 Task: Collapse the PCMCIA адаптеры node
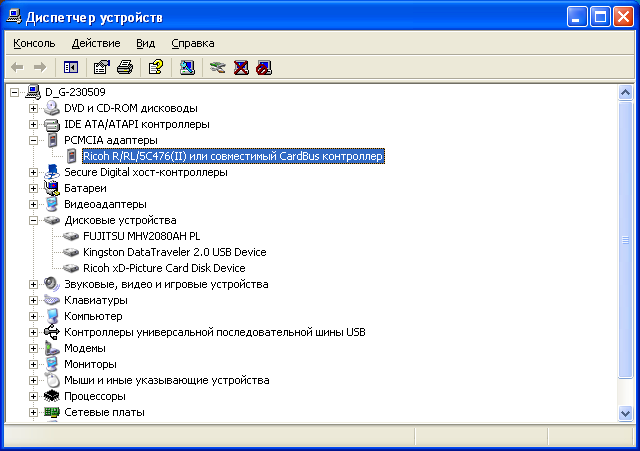pos(34,140)
